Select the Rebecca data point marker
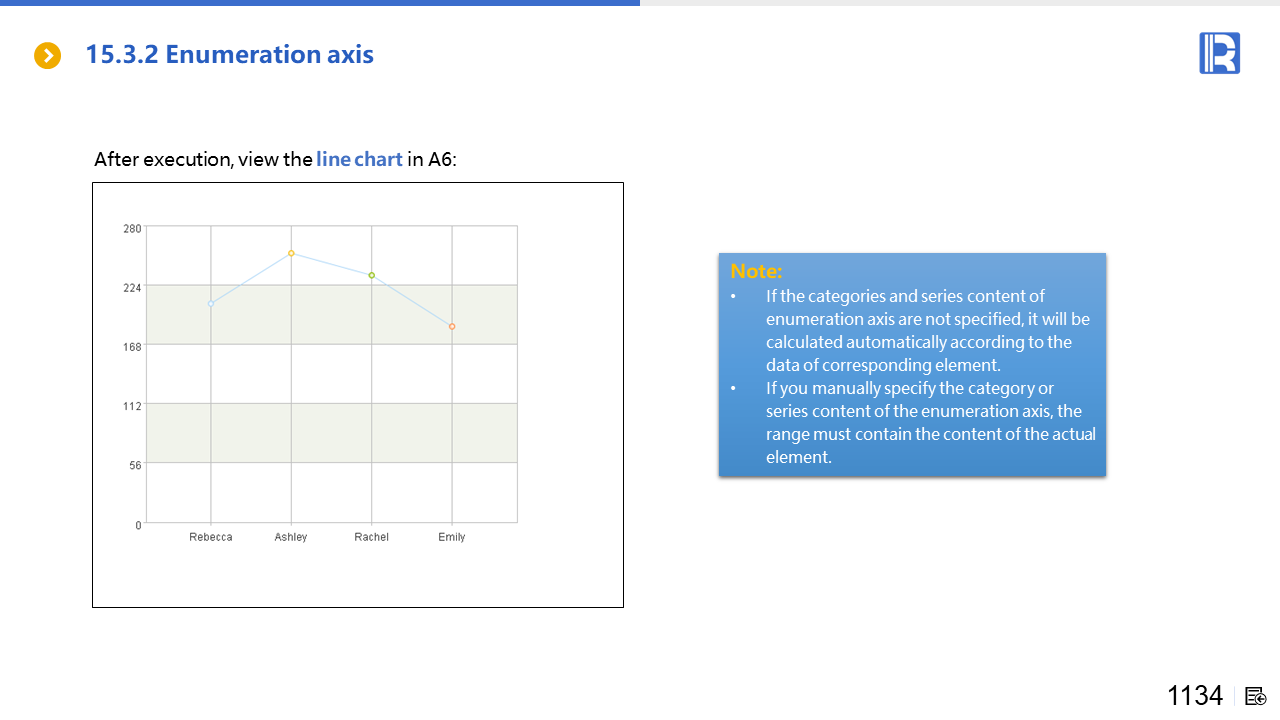Viewport: 1280px width, 720px height. 211,304
